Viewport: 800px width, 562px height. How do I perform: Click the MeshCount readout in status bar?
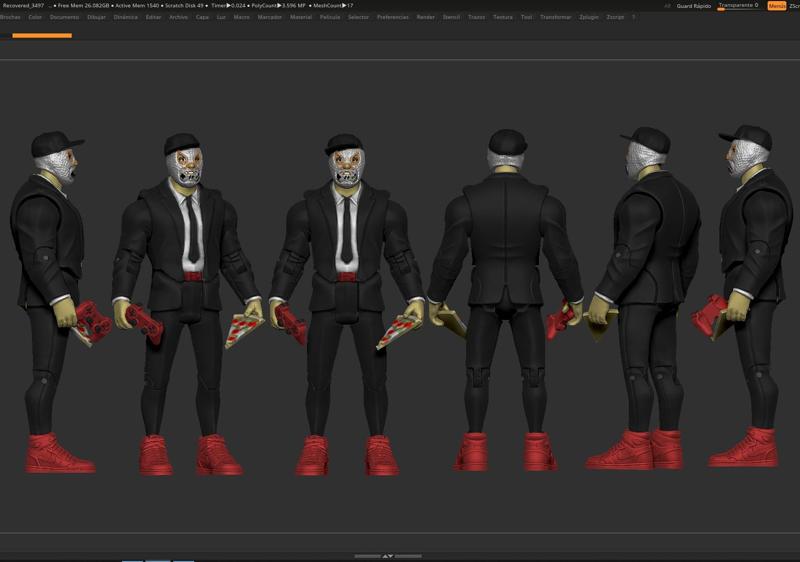[333, 6]
